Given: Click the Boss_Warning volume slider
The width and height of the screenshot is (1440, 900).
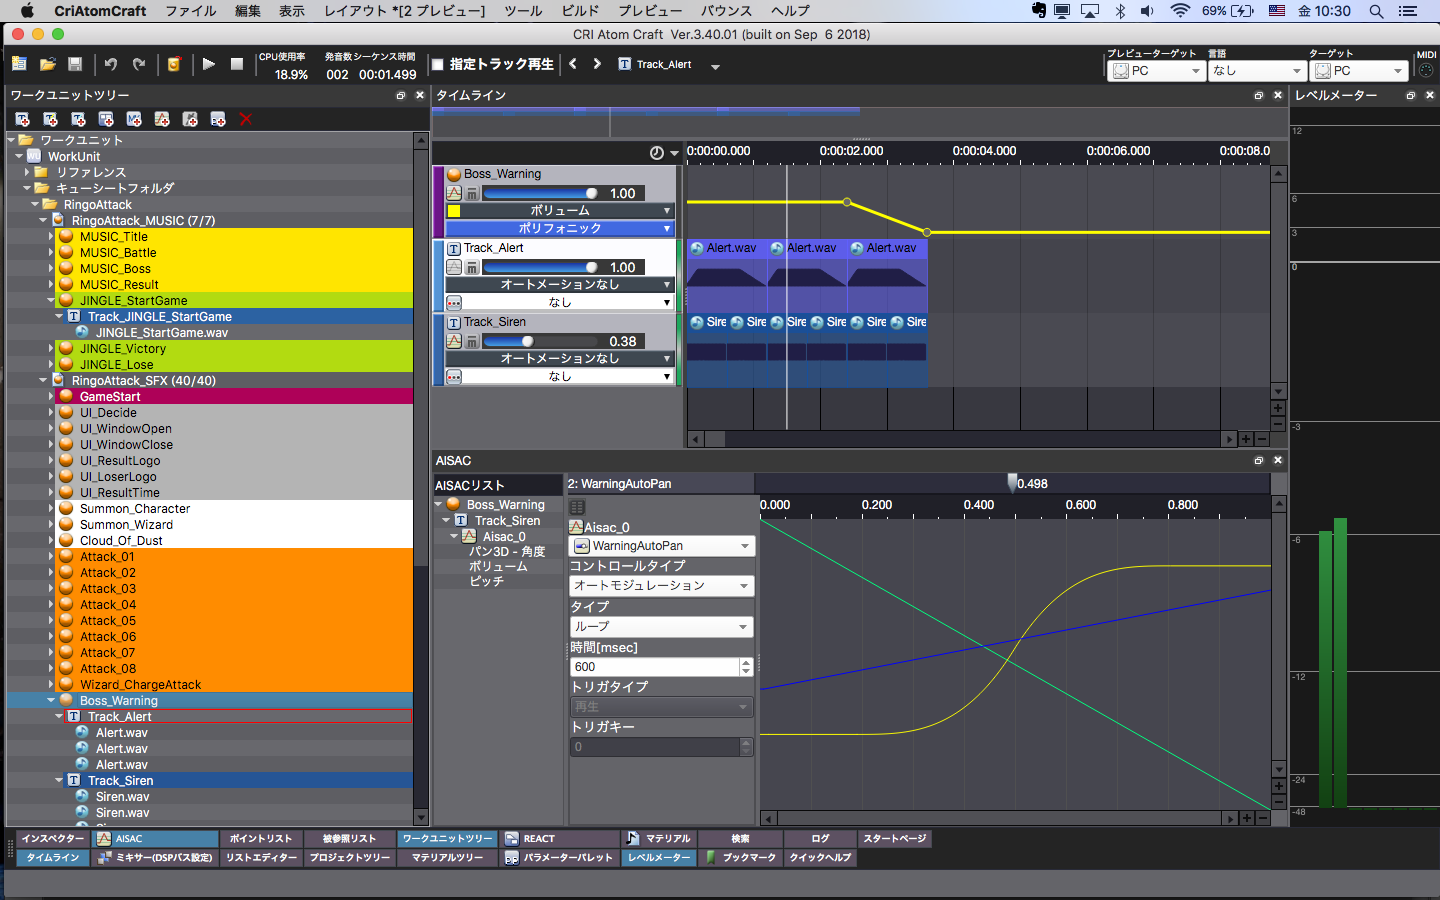Looking at the screenshot, I should [x=541, y=193].
